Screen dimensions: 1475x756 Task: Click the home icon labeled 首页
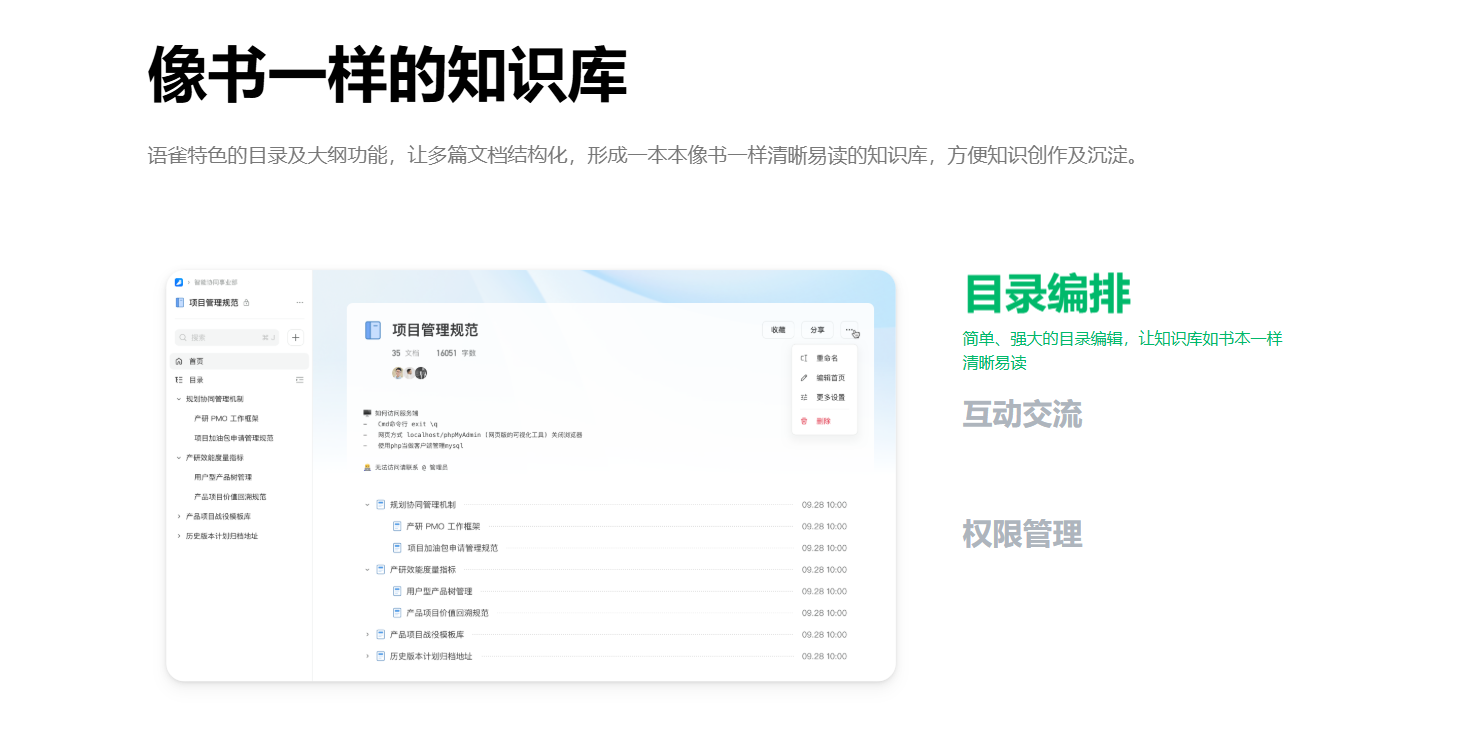179,361
